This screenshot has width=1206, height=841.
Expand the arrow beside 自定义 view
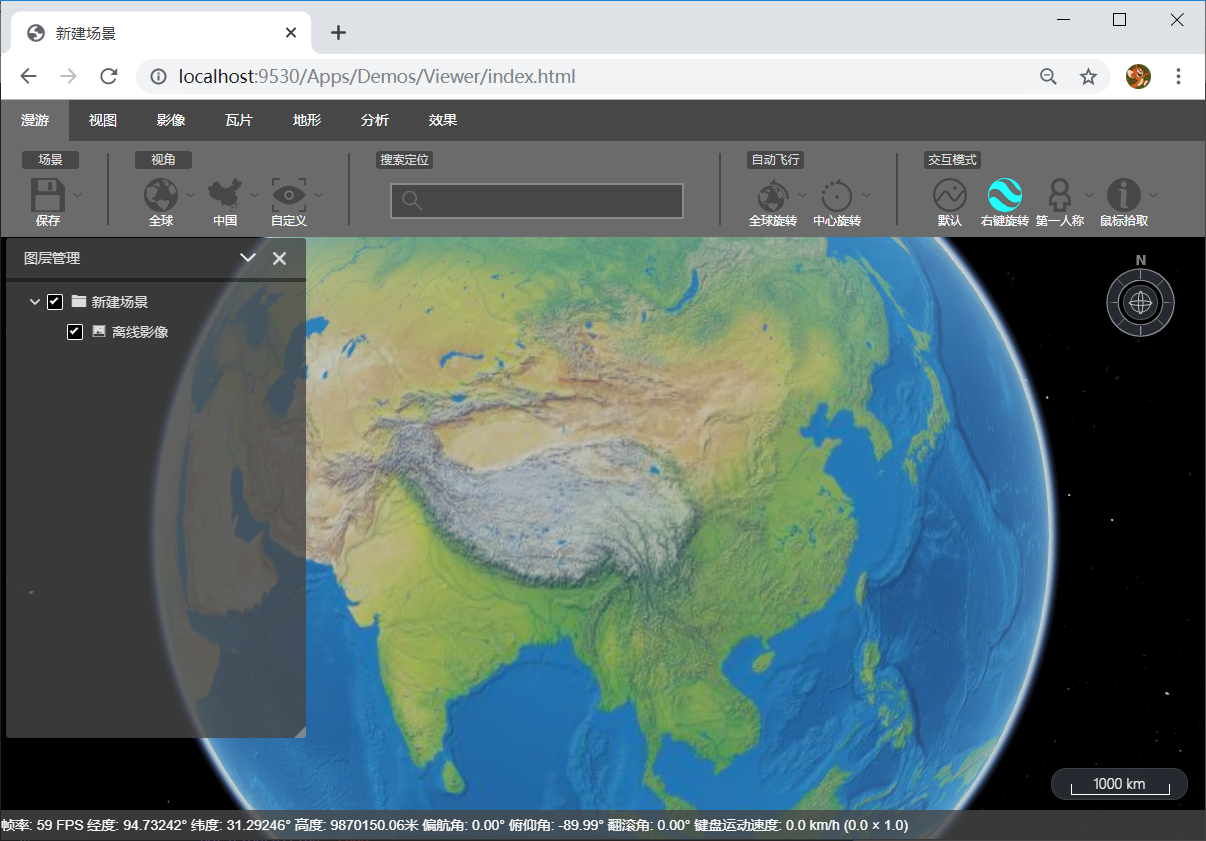[x=319, y=195]
